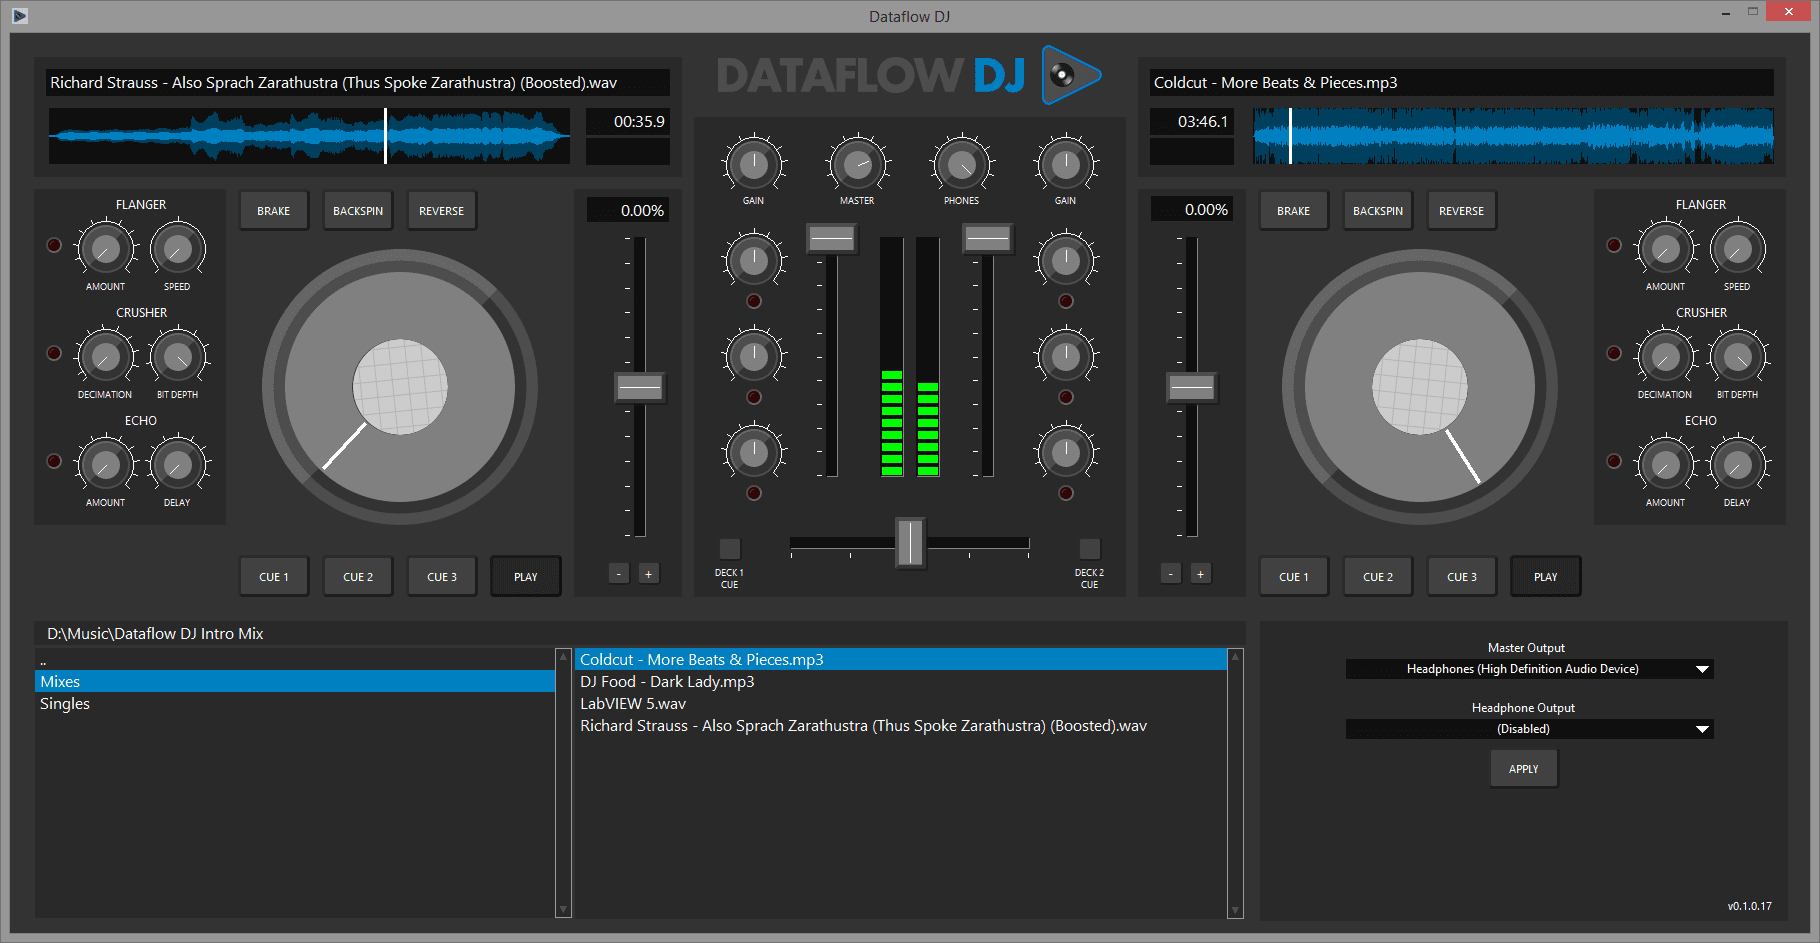
Task: Seek in the left deck waveform
Action: tap(309, 136)
